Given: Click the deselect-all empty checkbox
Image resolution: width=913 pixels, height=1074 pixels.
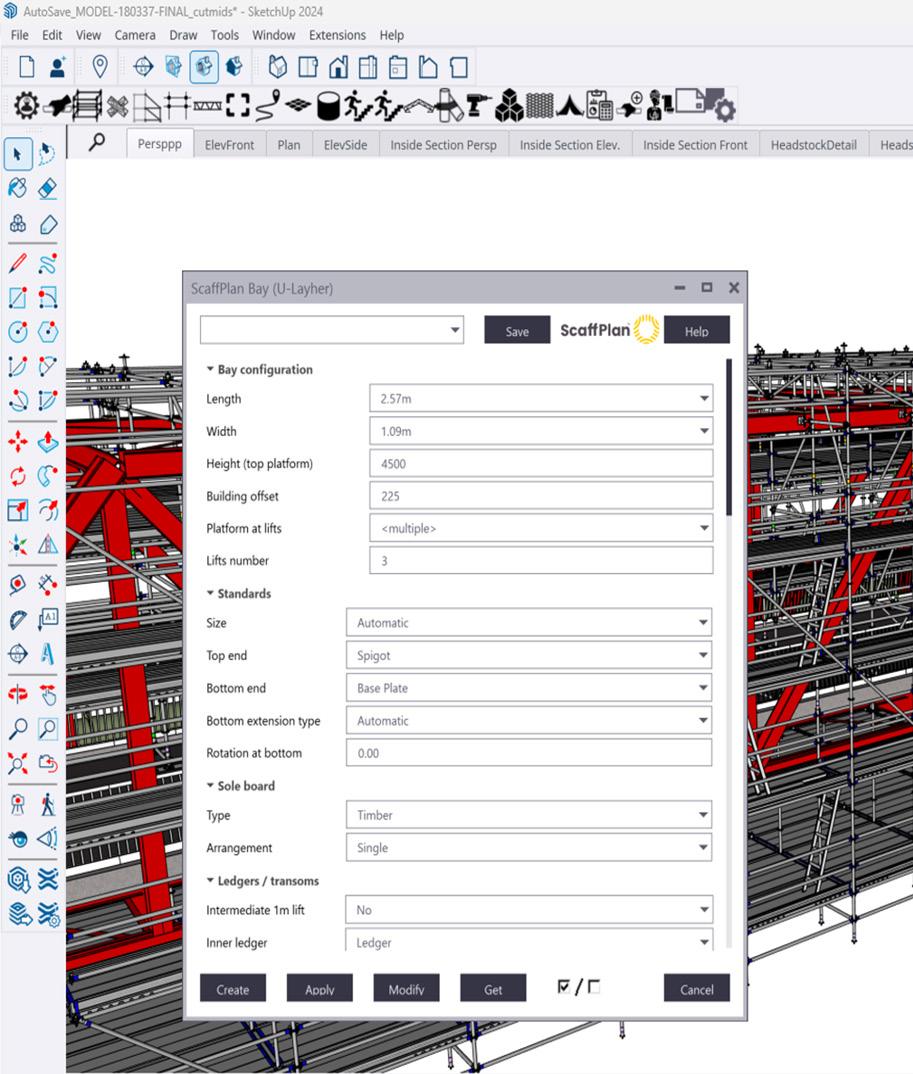Looking at the screenshot, I should 594,987.
